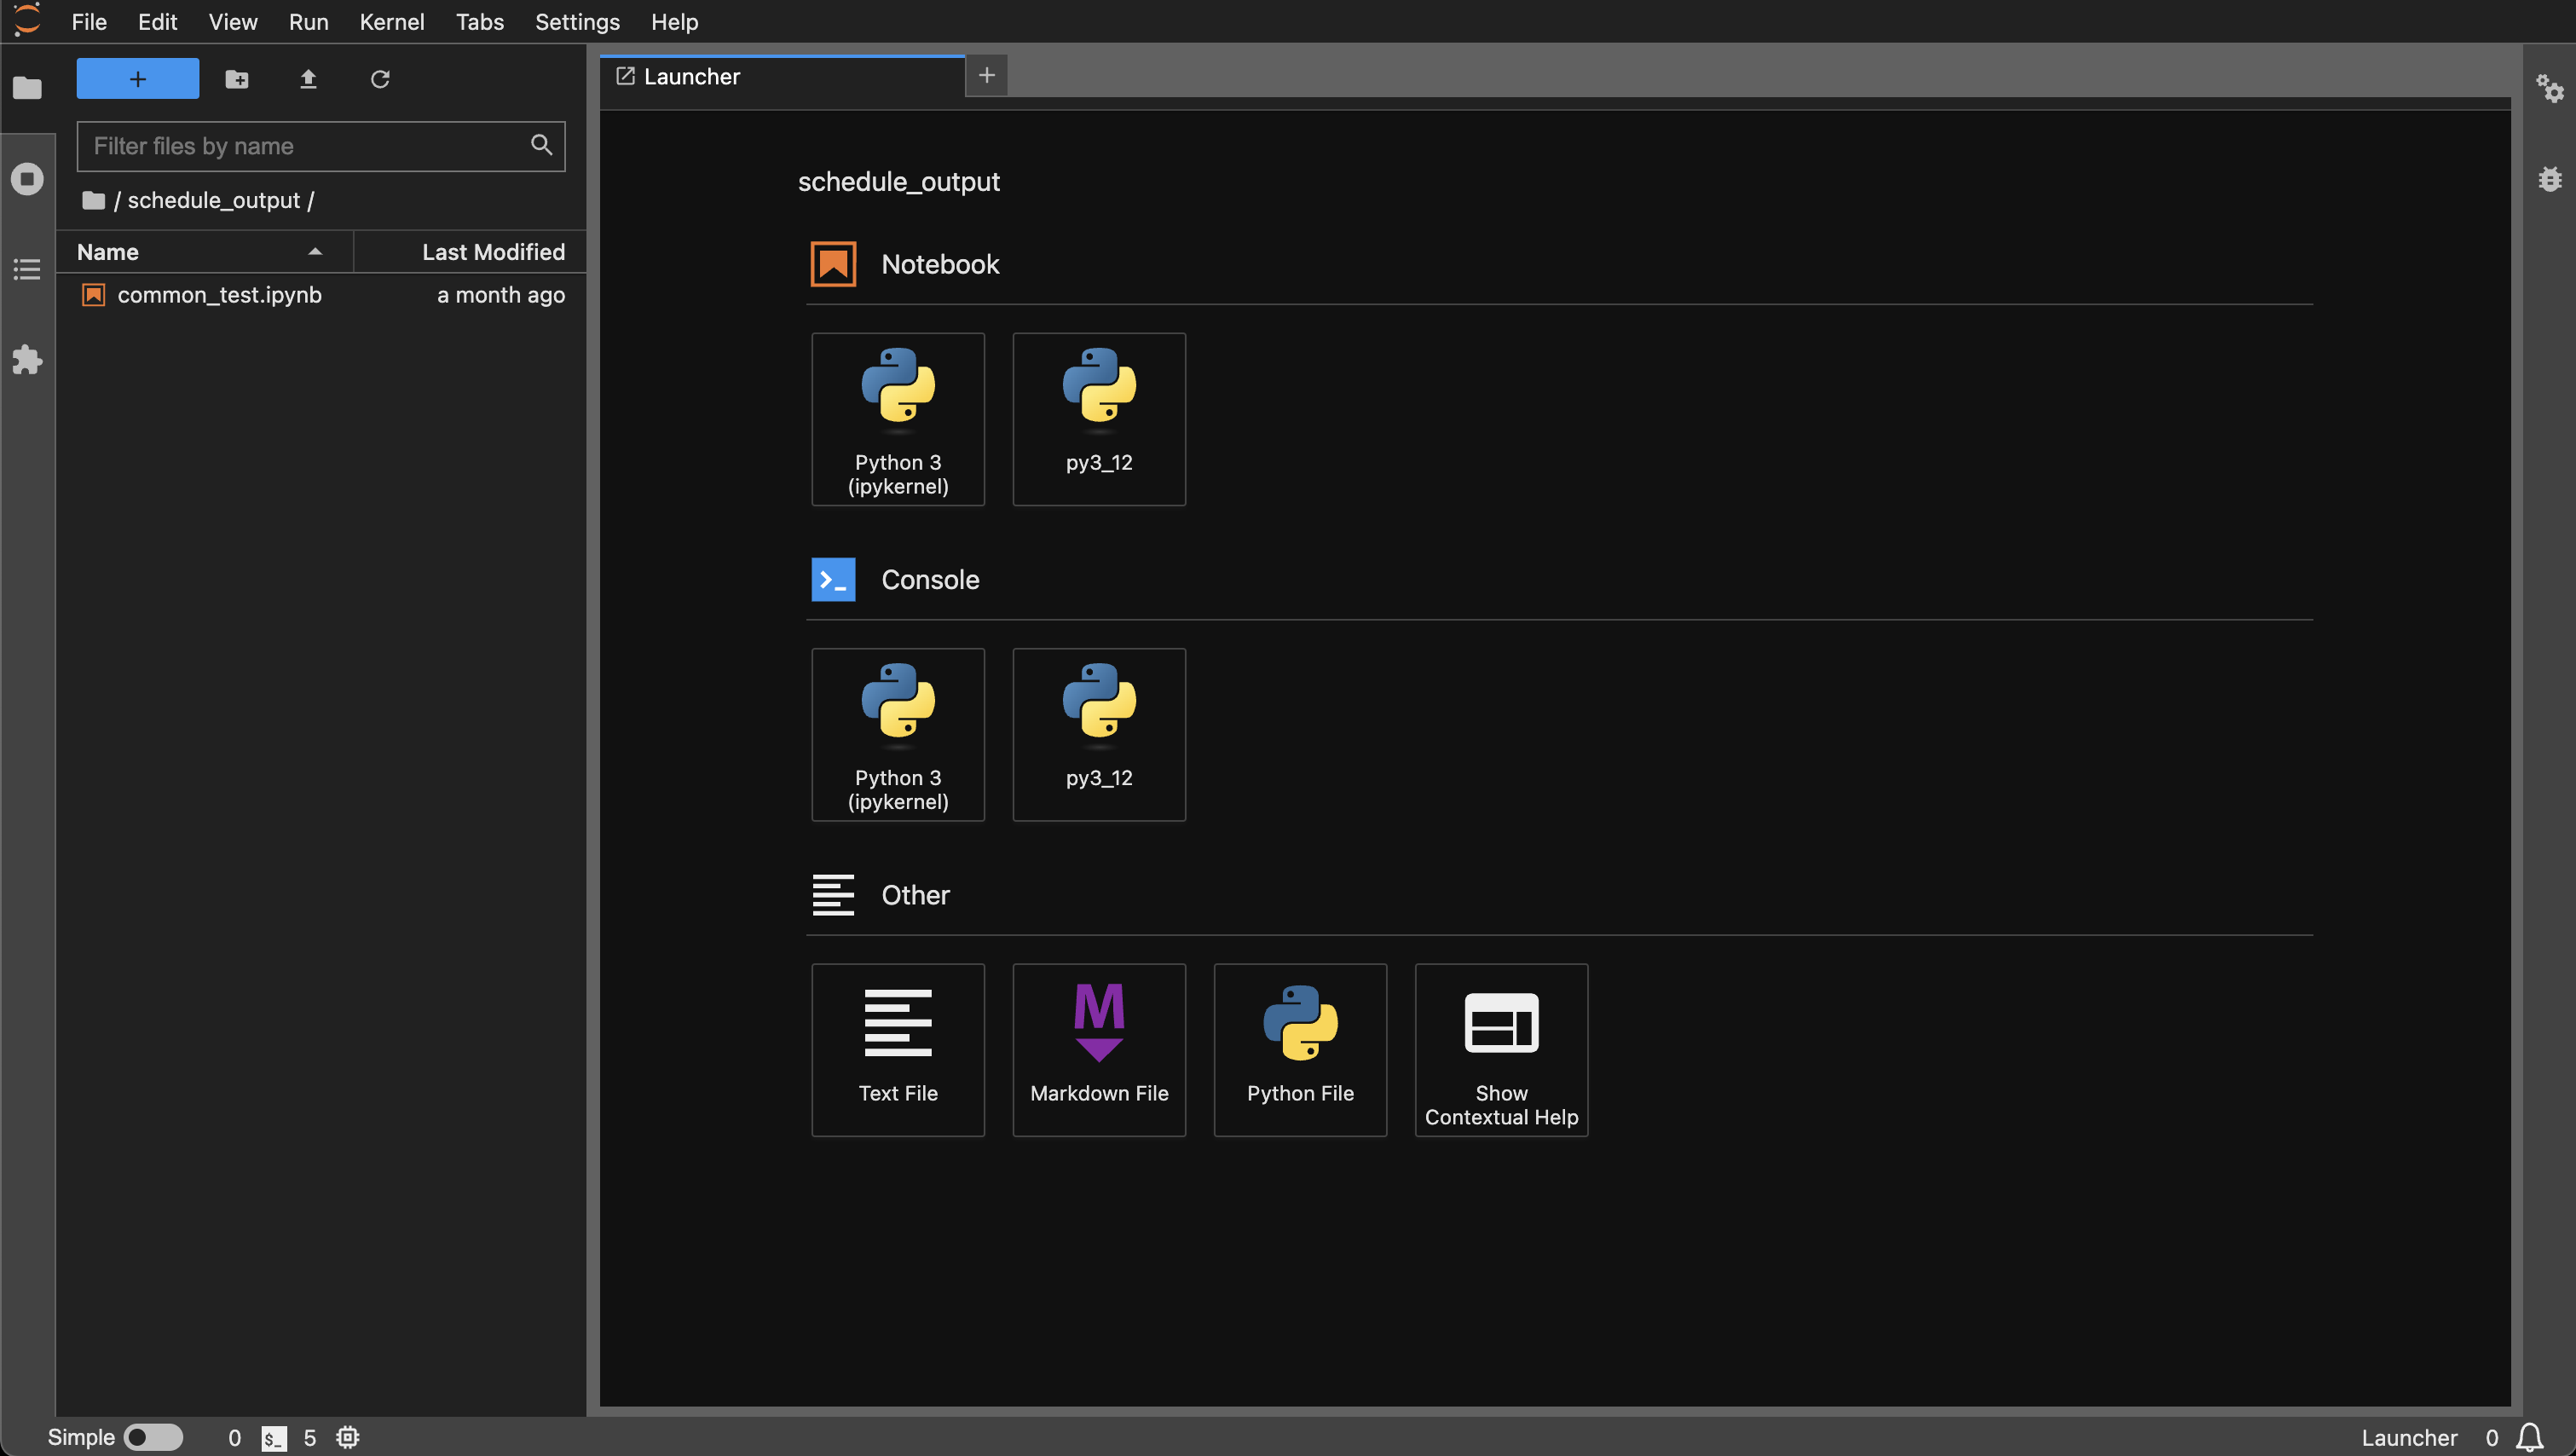This screenshot has height=1456, width=2576.
Task: Toggle Simple interface mode switch
Action: pyautogui.click(x=153, y=1437)
